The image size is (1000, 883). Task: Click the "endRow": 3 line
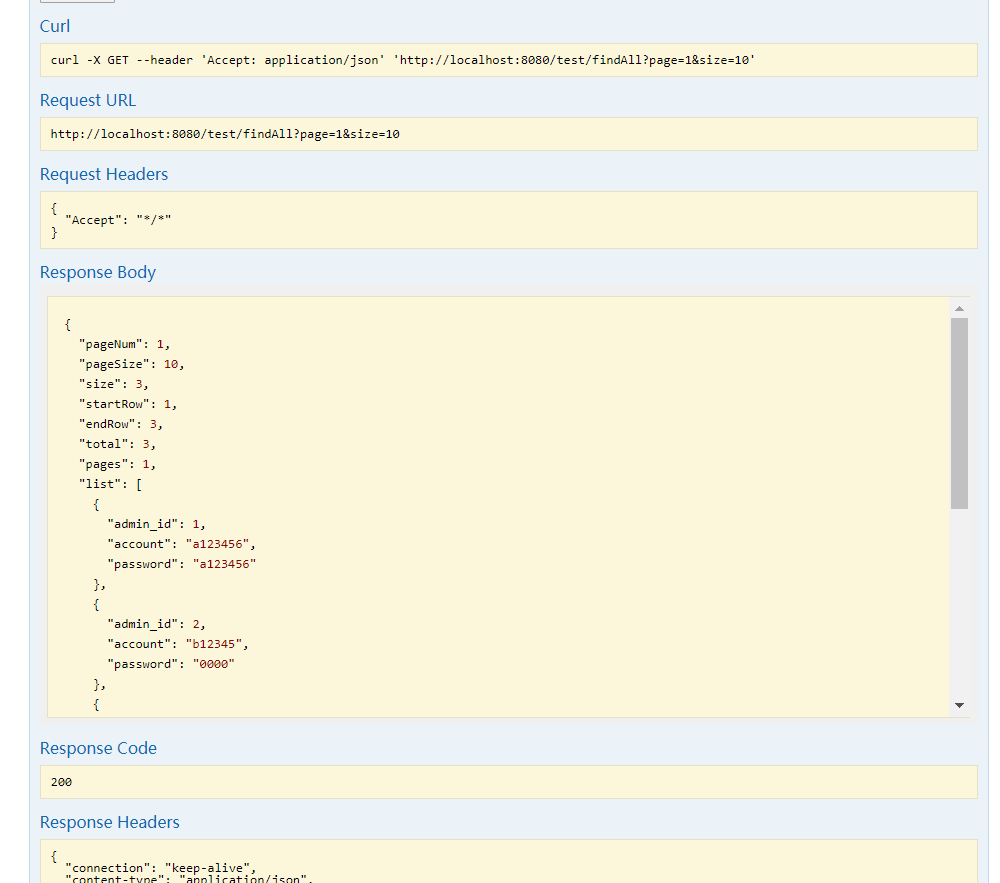121,424
